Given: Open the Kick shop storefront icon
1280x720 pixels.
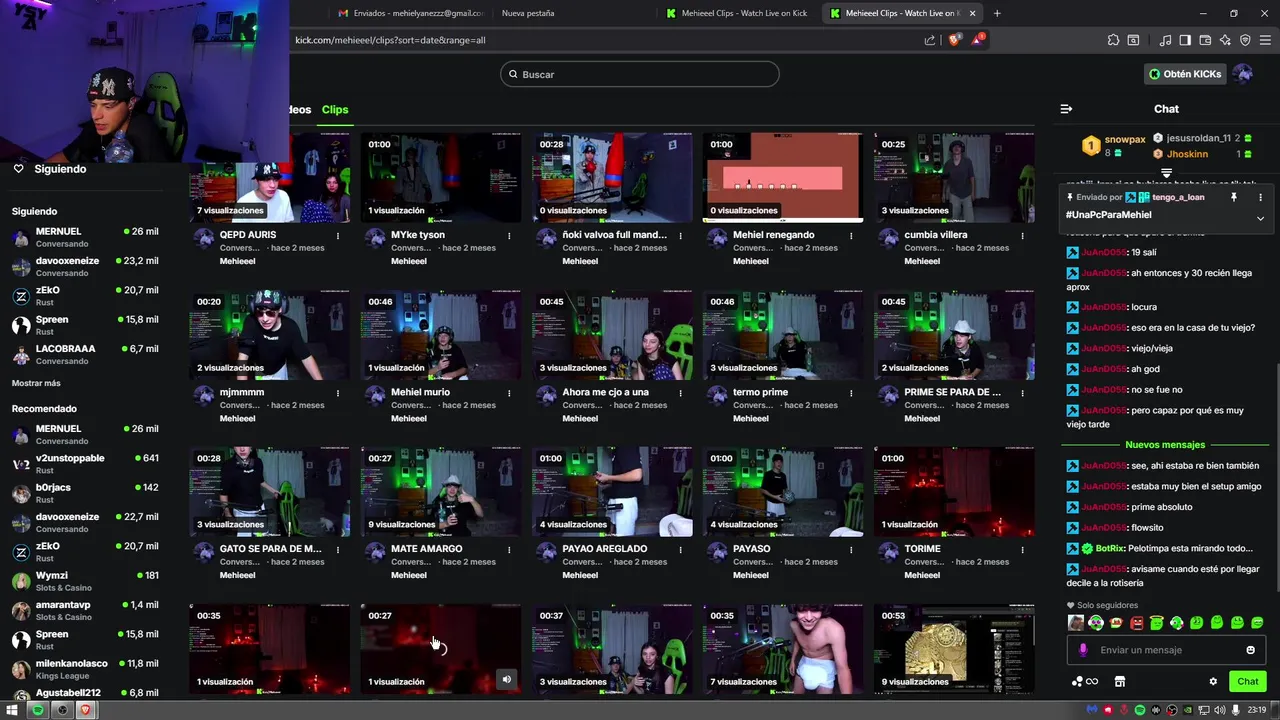Looking at the screenshot, I should 1119,682.
